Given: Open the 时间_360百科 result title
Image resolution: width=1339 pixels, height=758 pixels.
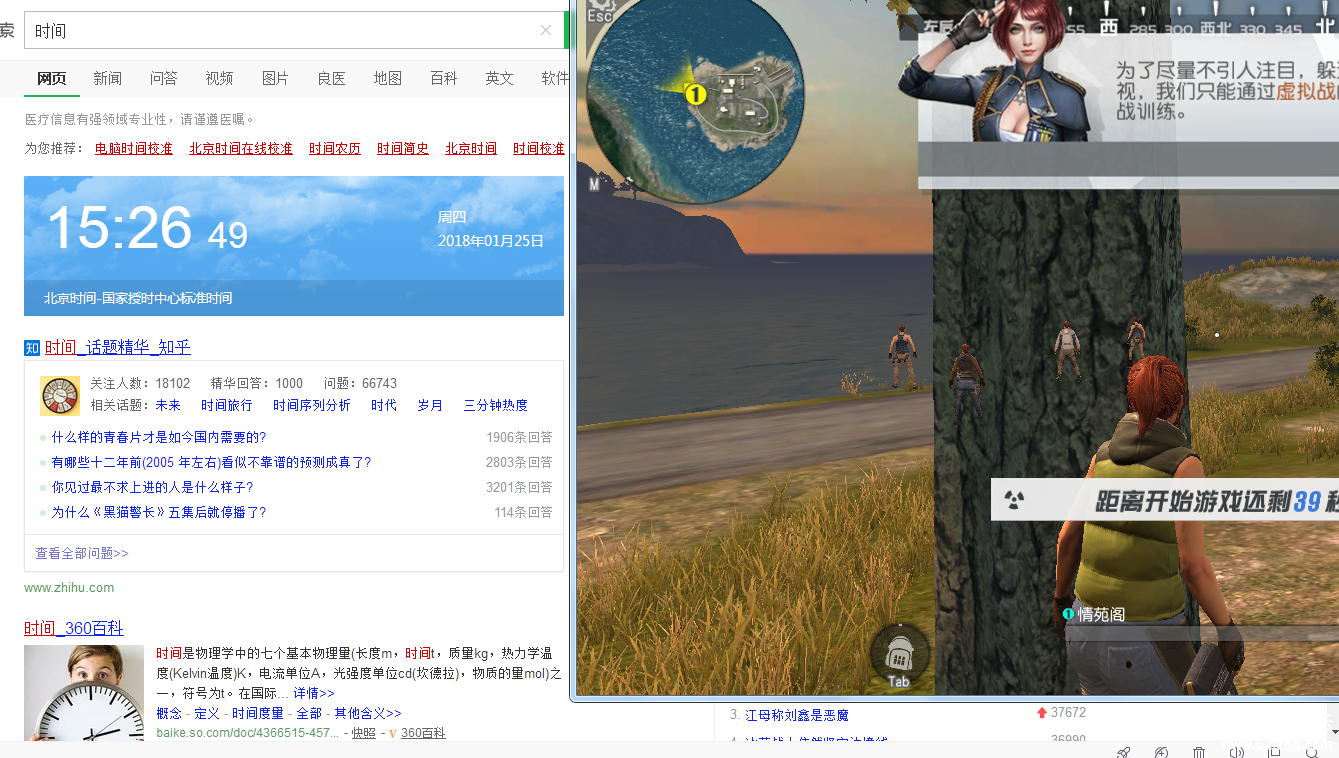Looking at the screenshot, I should [74, 628].
